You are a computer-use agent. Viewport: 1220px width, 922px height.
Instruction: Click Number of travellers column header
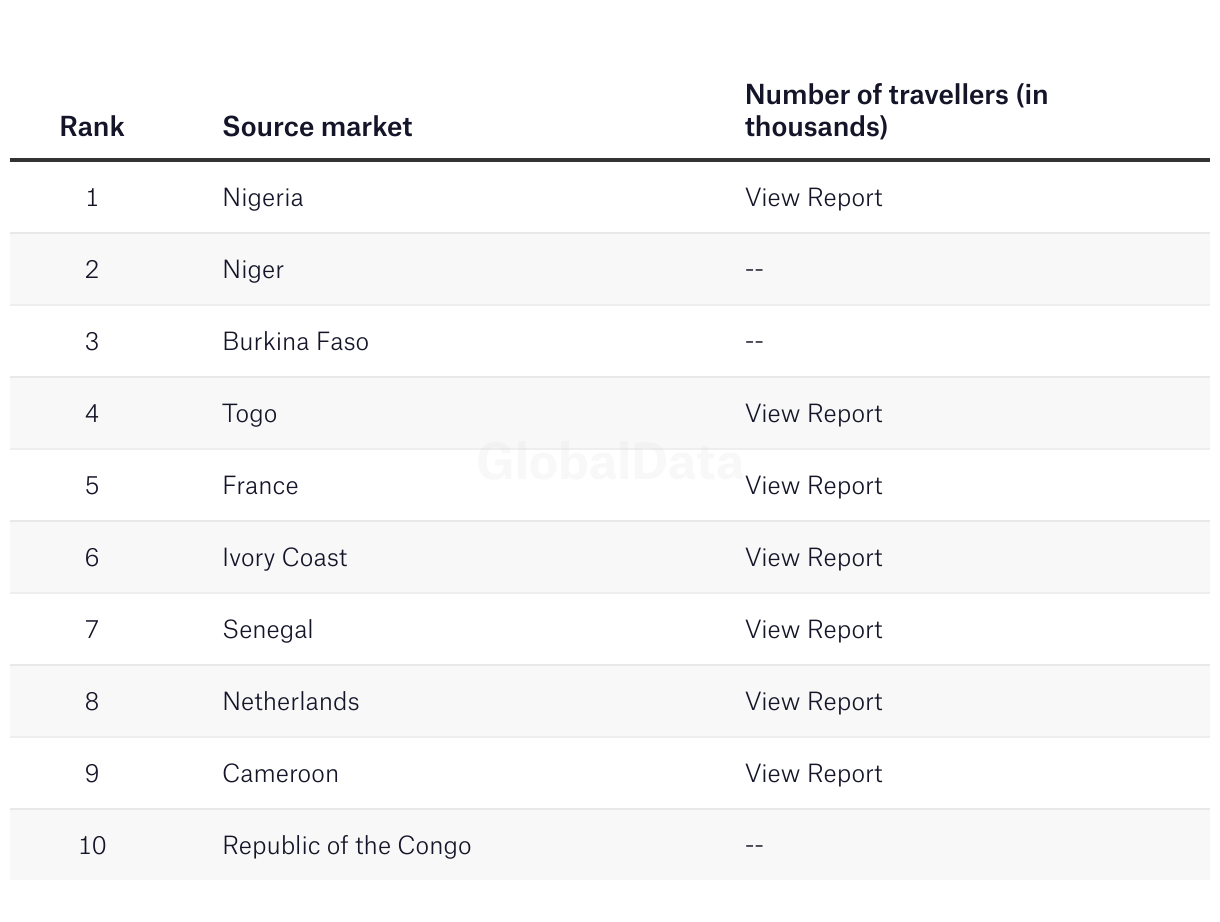pos(896,111)
